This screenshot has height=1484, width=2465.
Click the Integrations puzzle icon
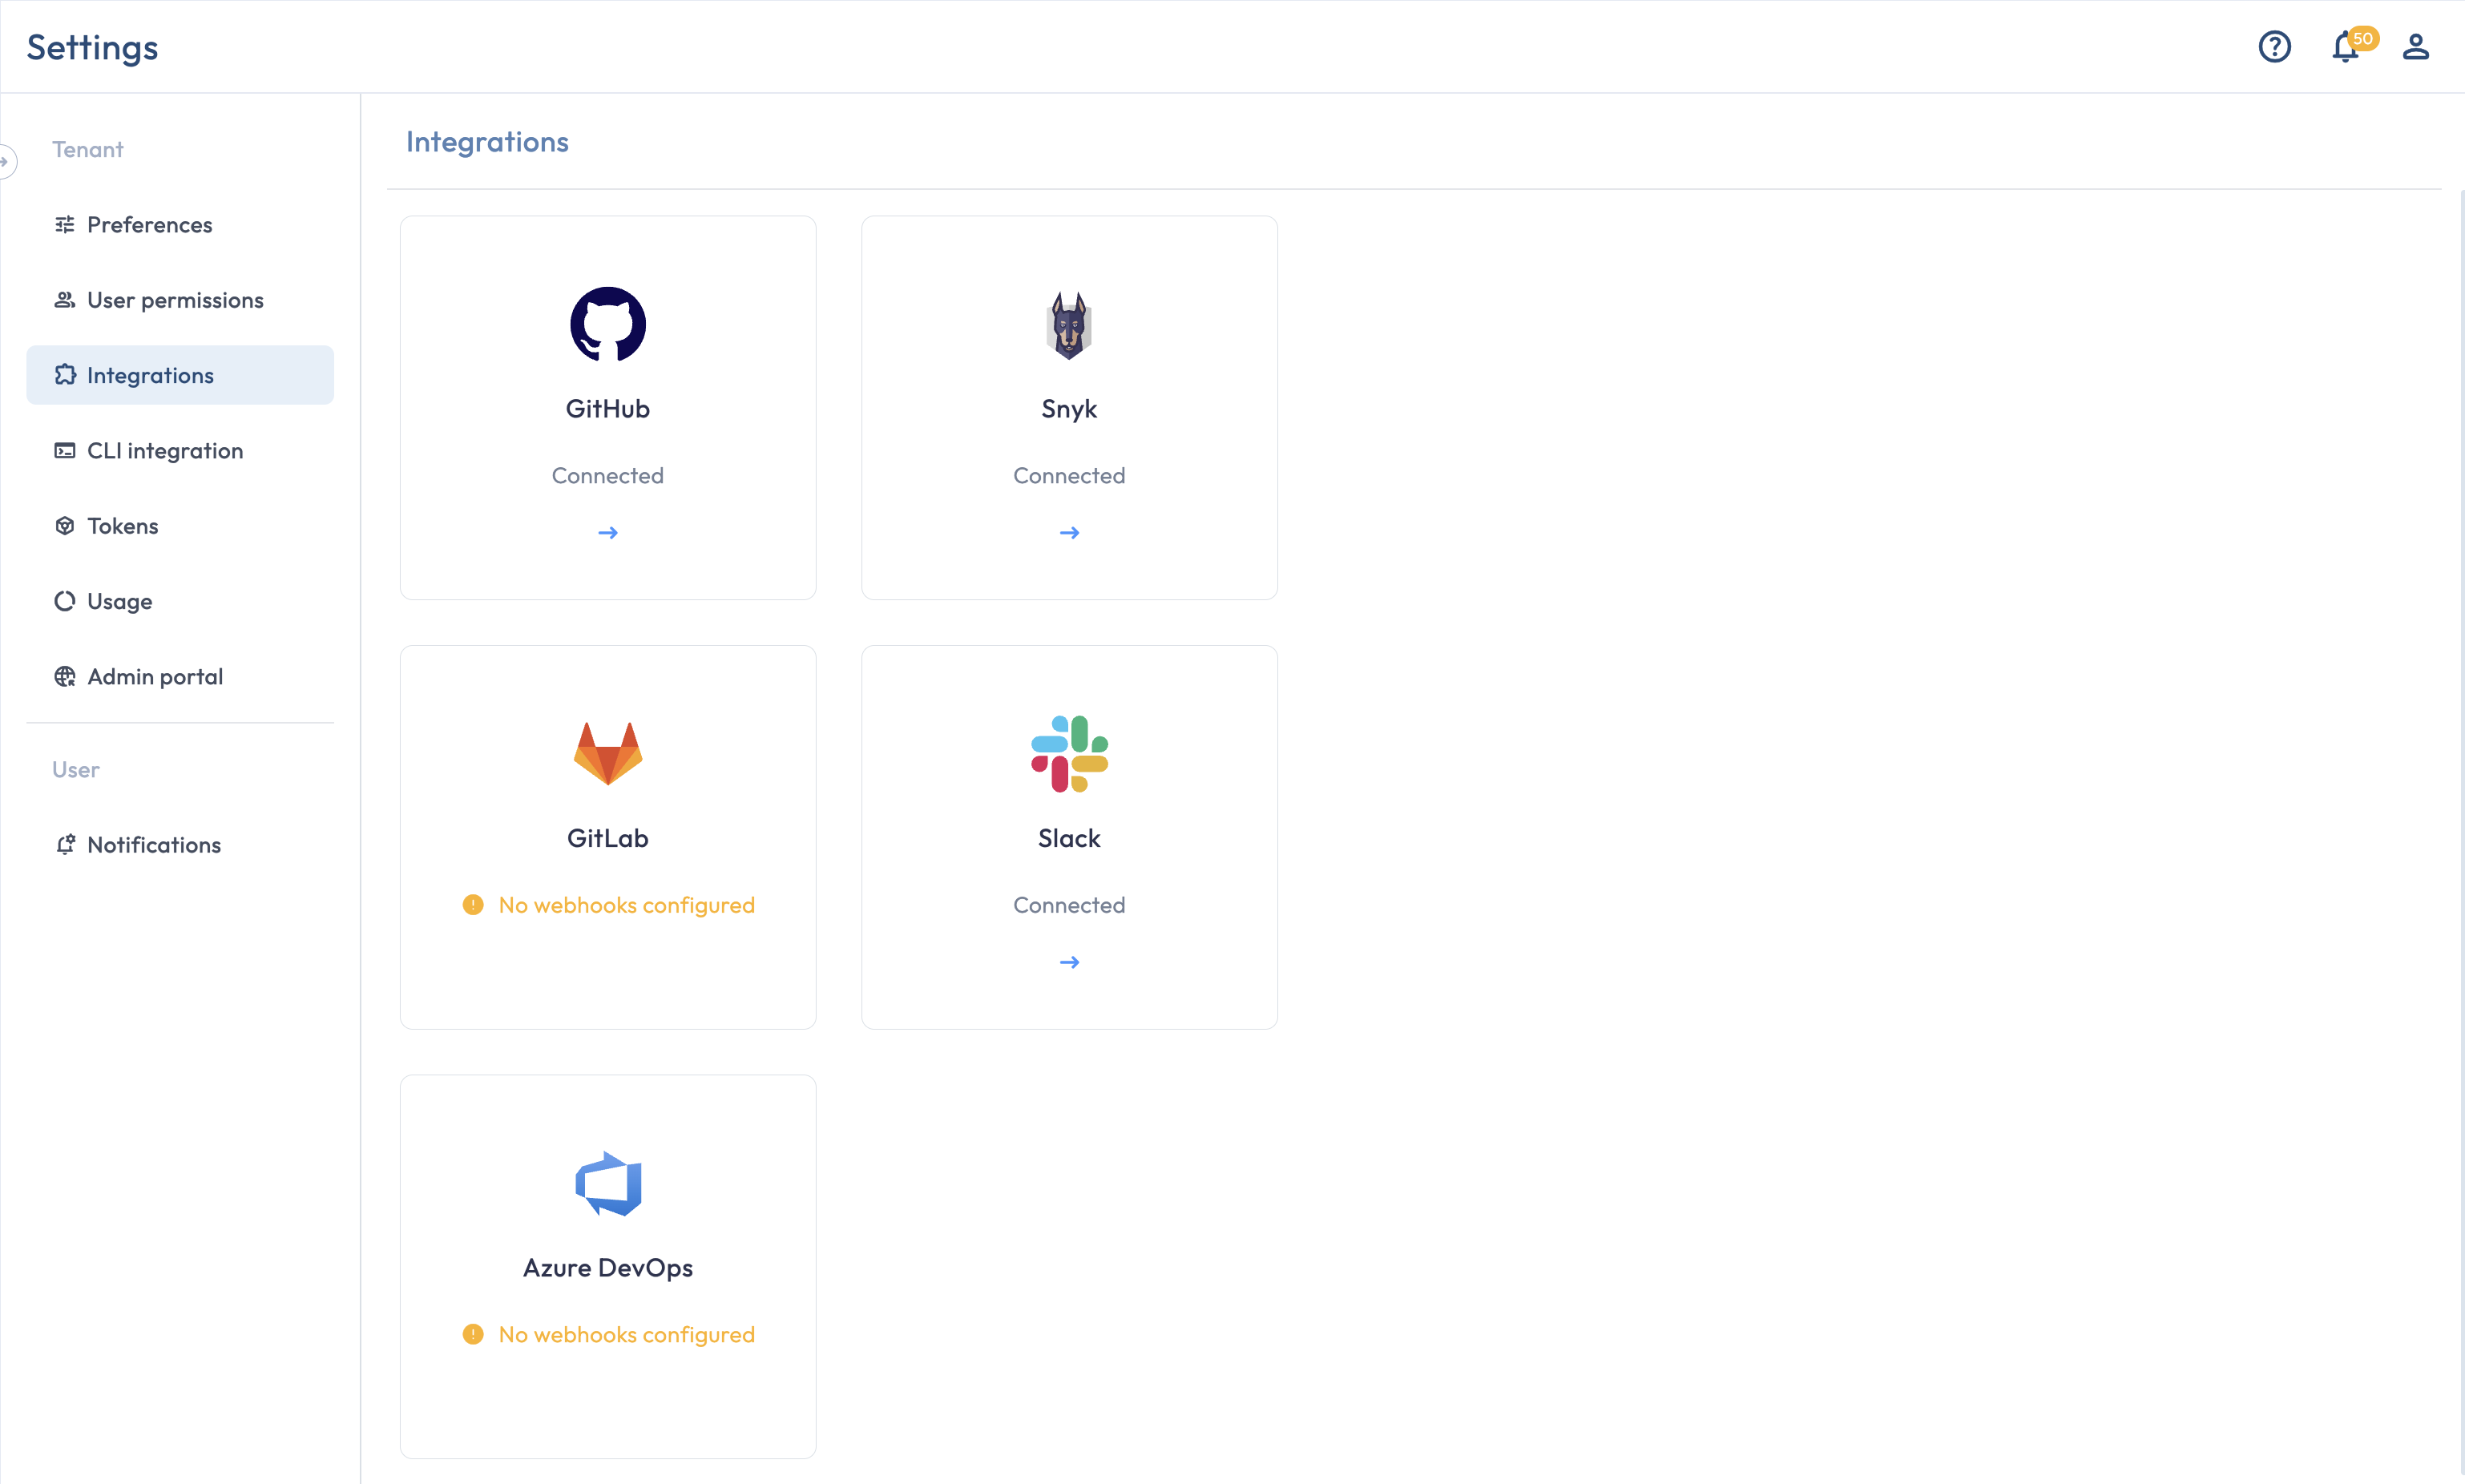pos(65,375)
